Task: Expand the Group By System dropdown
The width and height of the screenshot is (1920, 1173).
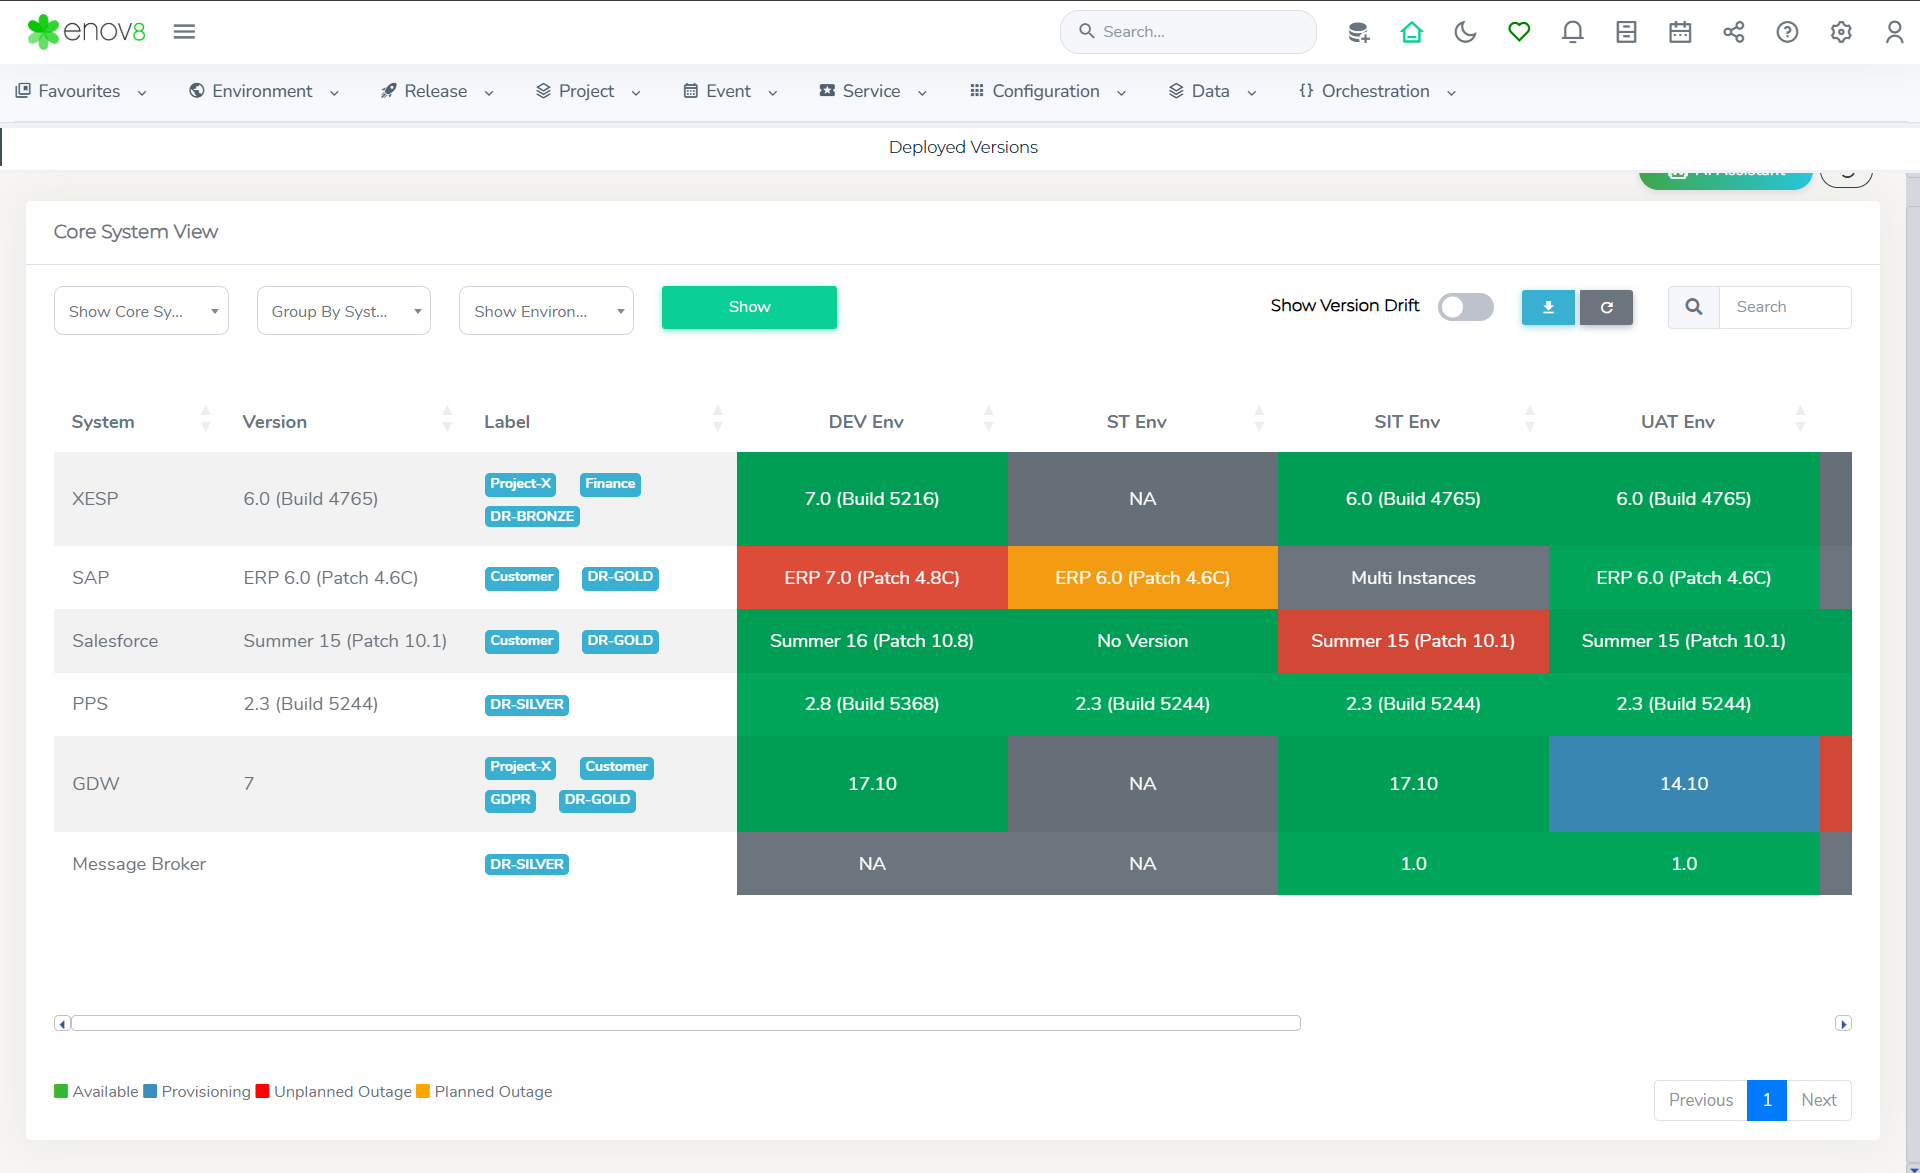Action: pos(343,311)
